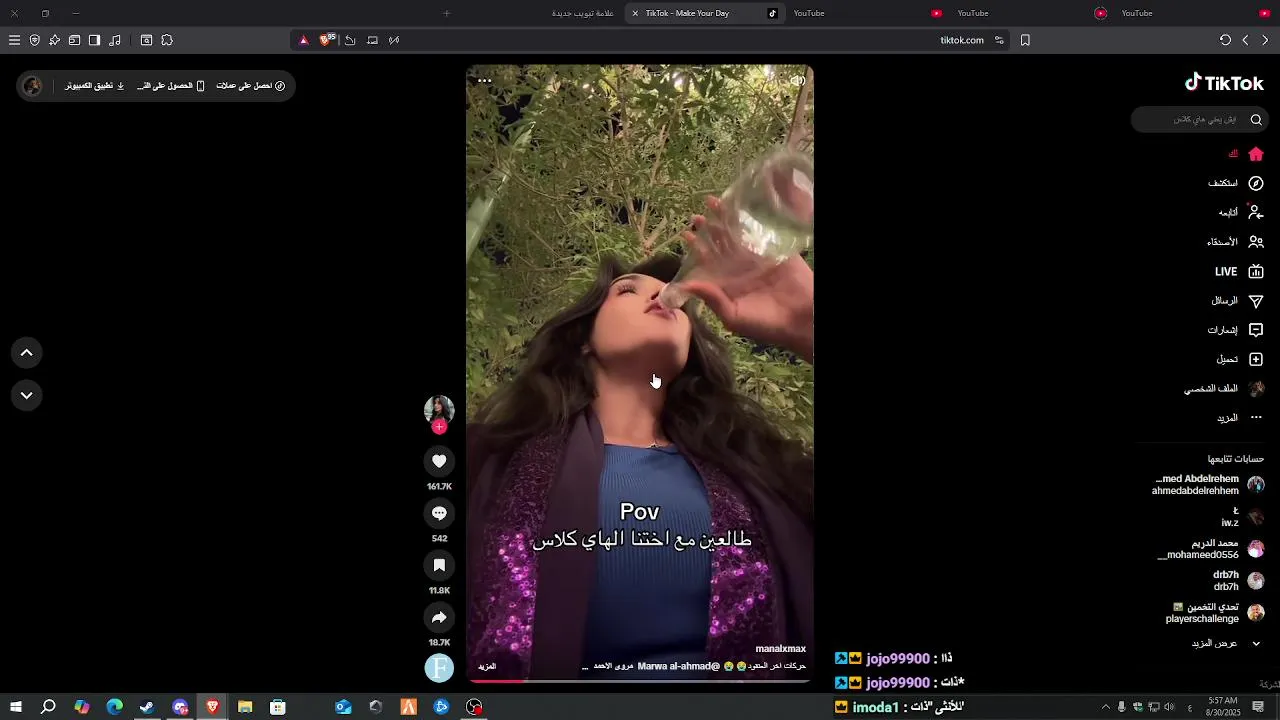Open Friends (الأصدقاء) in the sidebar
This screenshot has height=720, width=1280.
(1235, 242)
